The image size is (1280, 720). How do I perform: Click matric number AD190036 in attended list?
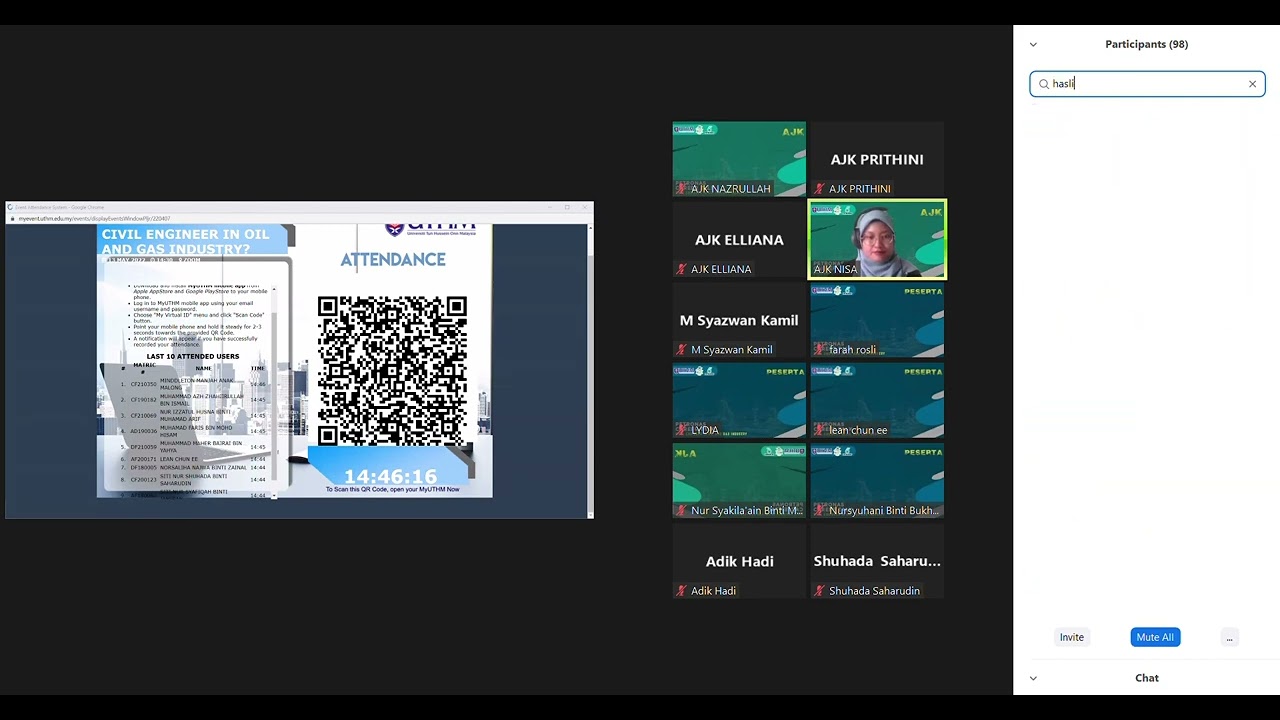click(143, 431)
